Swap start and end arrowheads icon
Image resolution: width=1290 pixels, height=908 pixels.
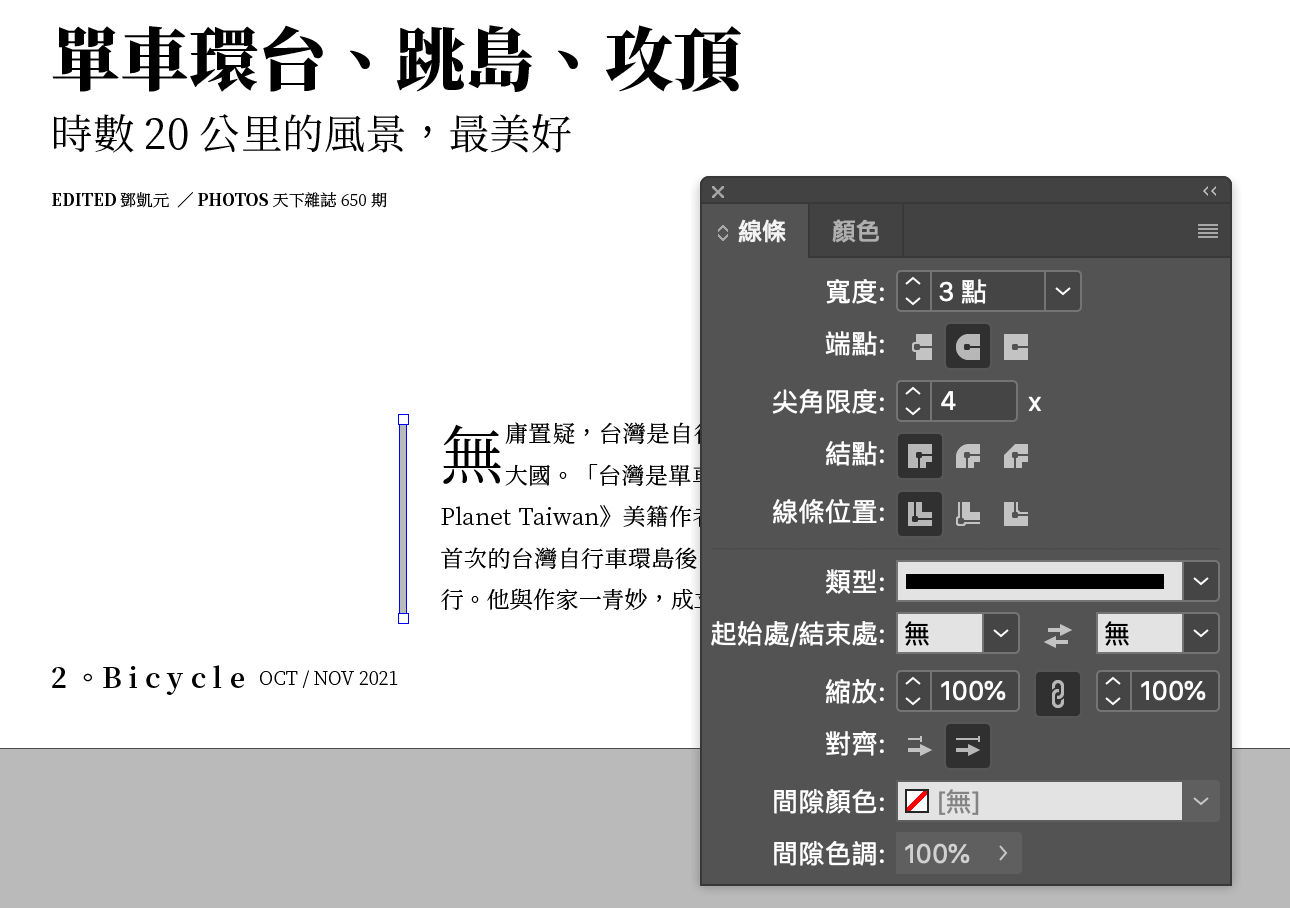(1058, 634)
